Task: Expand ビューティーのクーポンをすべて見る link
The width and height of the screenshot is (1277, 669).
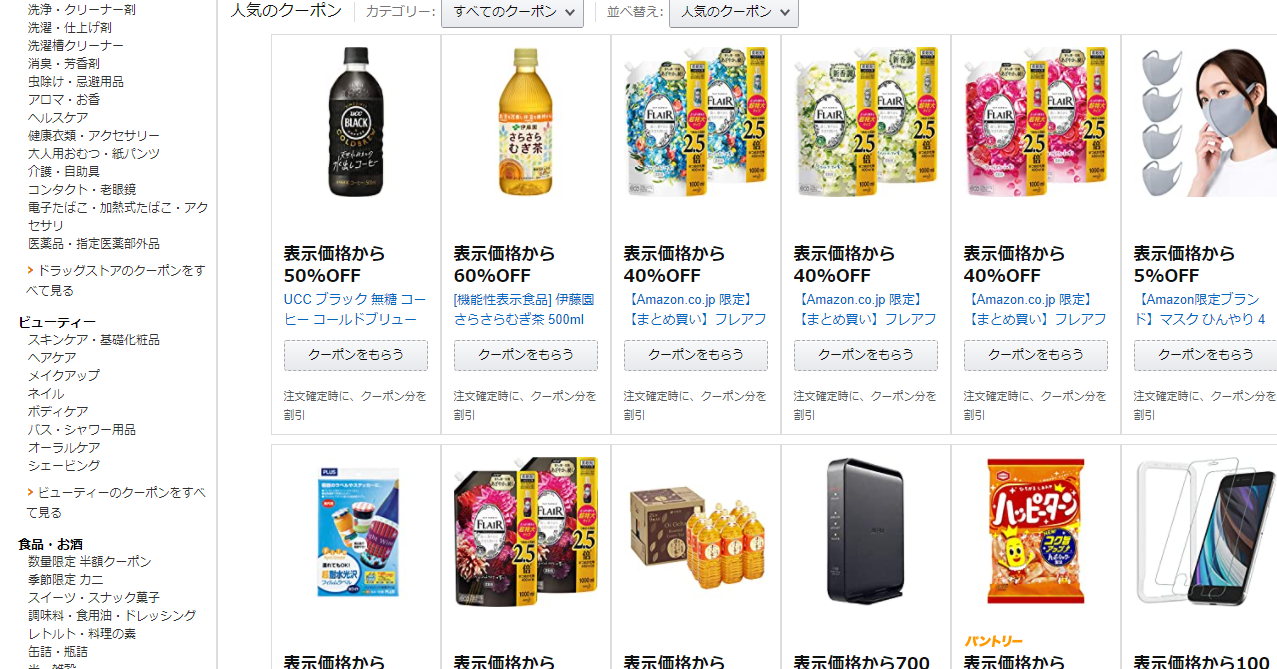Action: tap(116, 502)
